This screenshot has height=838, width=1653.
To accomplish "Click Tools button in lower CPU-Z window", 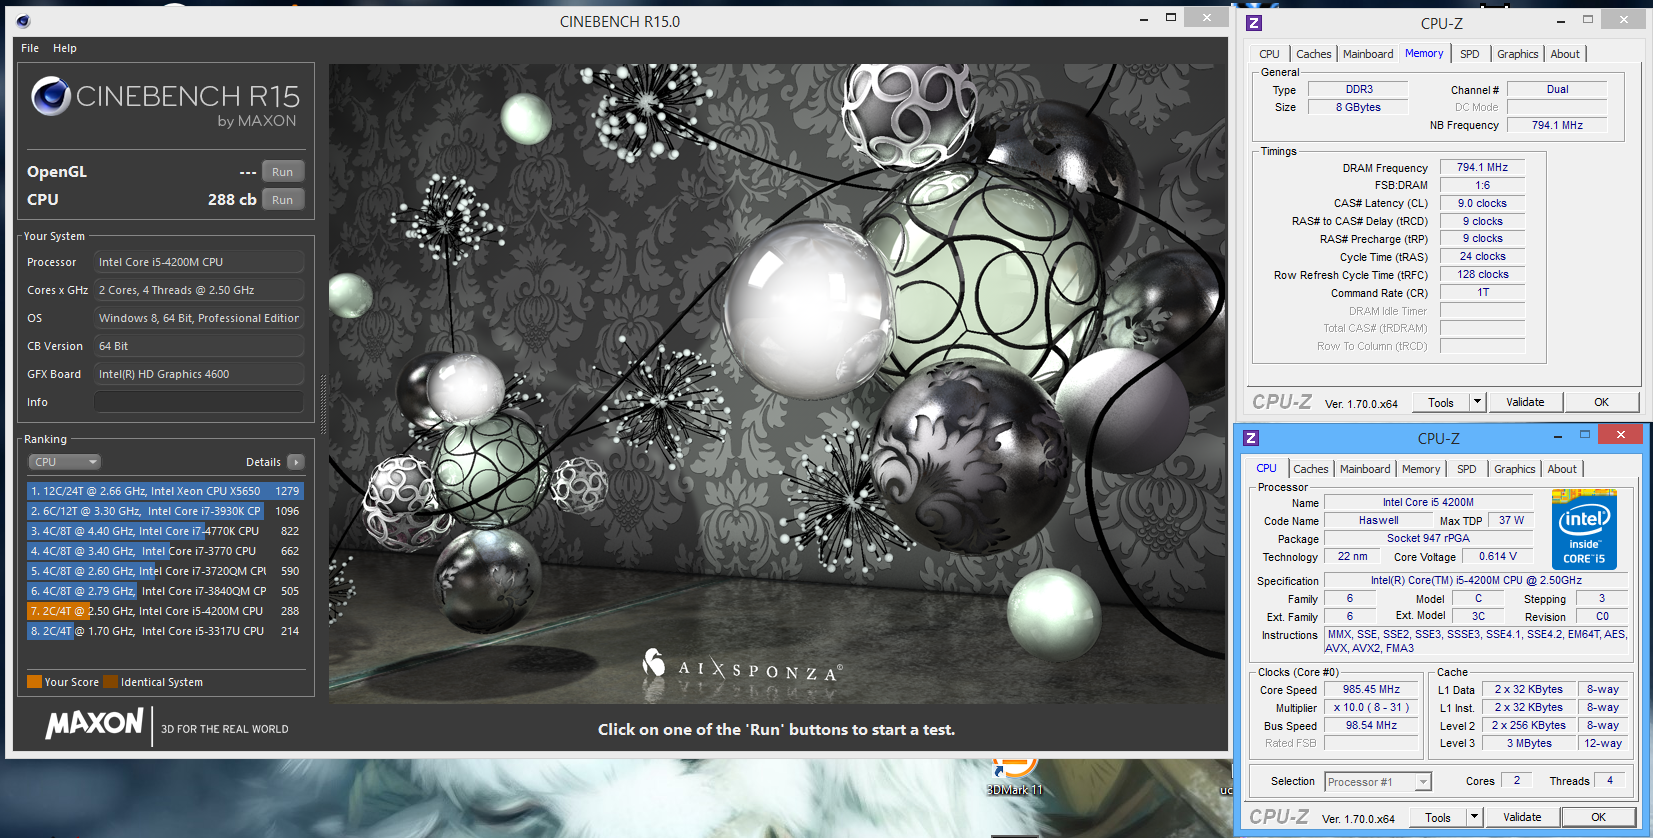I will 1438,817.
